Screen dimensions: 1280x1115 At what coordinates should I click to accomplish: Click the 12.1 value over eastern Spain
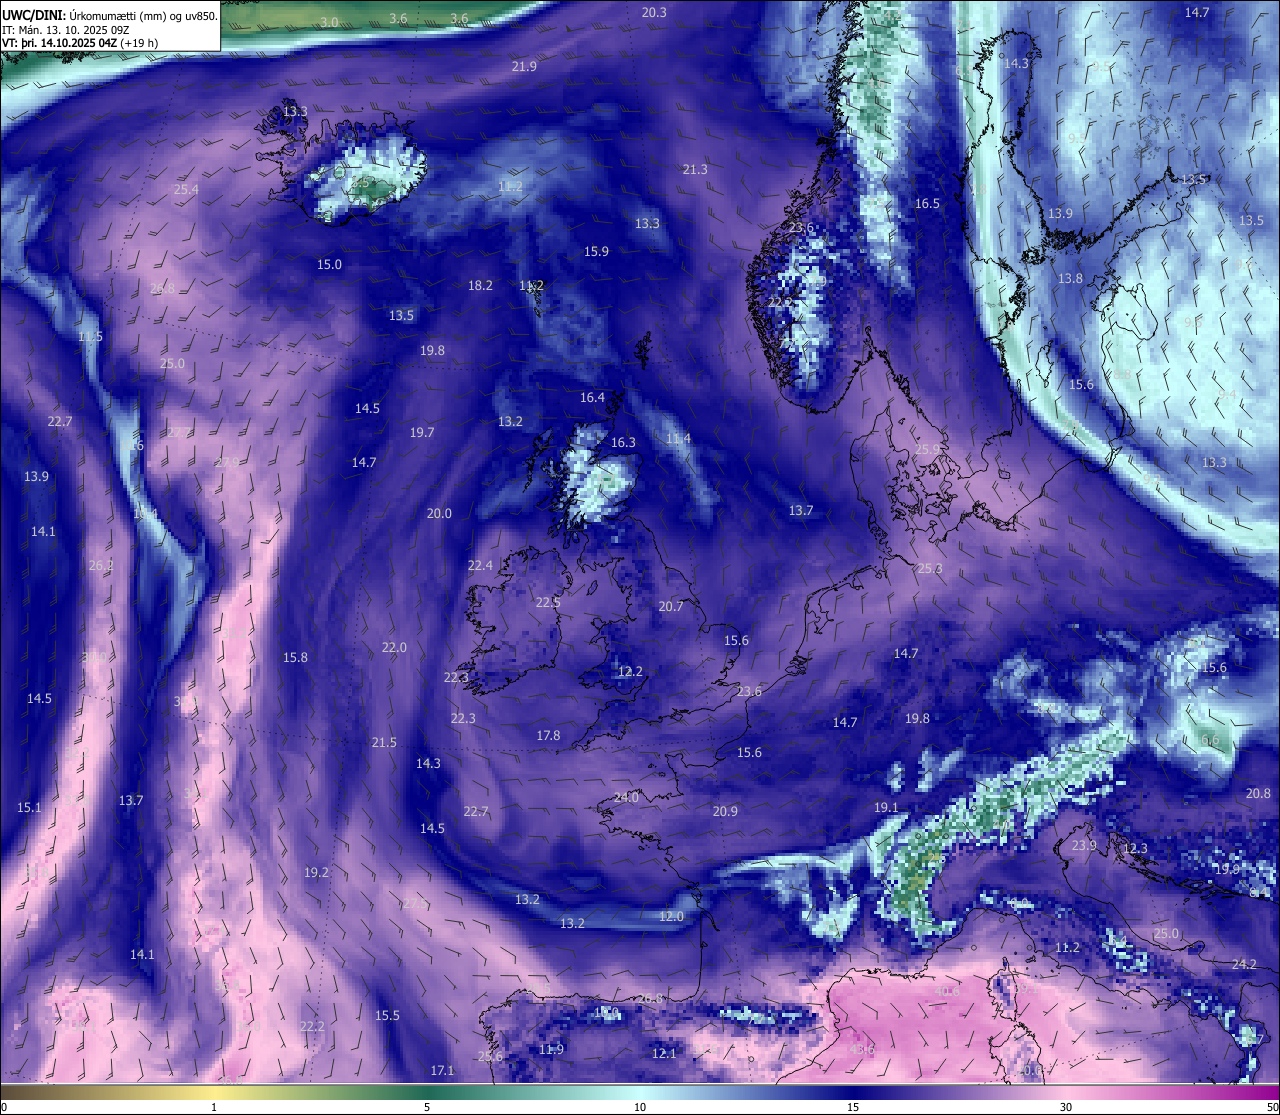click(664, 1053)
